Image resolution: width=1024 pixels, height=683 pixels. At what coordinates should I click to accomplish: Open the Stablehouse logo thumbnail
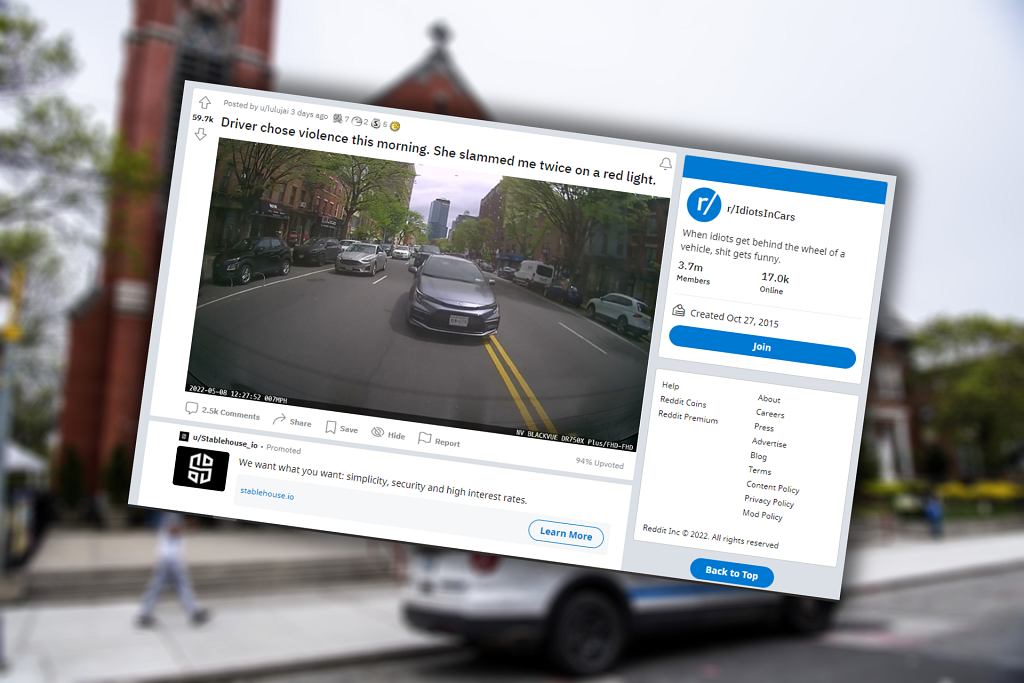click(200, 469)
